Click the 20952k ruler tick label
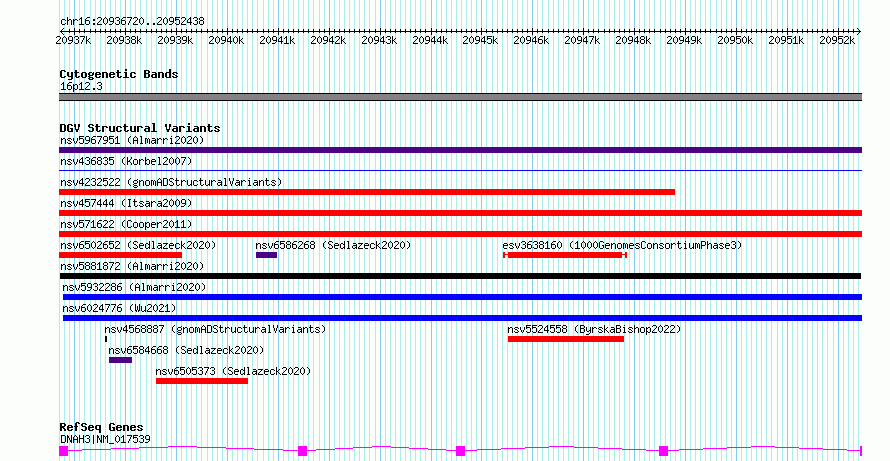This screenshot has height=461, width=890. click(837, 40)
